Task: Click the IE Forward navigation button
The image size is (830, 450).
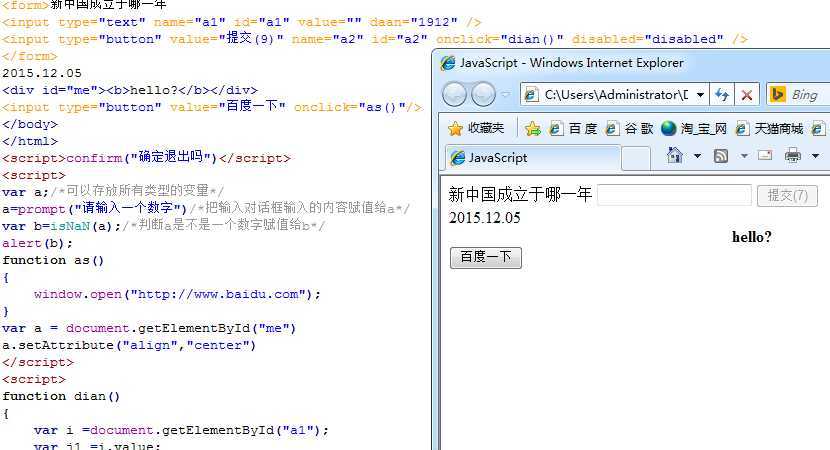Action: (x=483, y=95)
